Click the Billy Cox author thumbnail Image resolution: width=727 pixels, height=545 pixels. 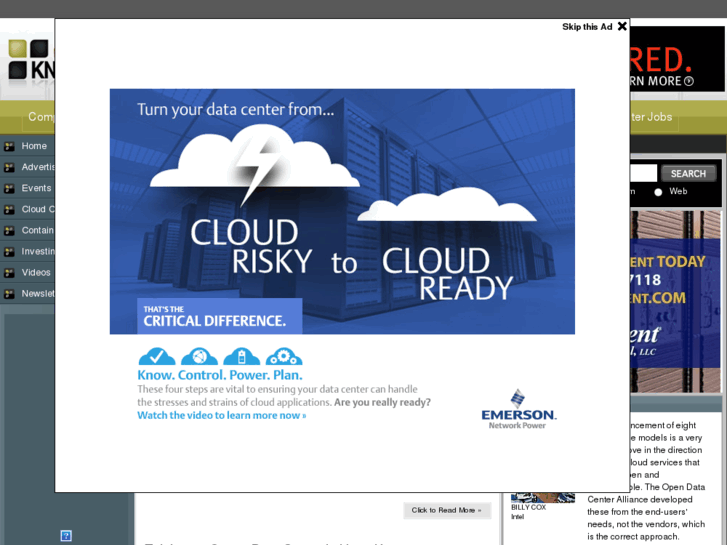pyautogui.click(x=543, y=497)
